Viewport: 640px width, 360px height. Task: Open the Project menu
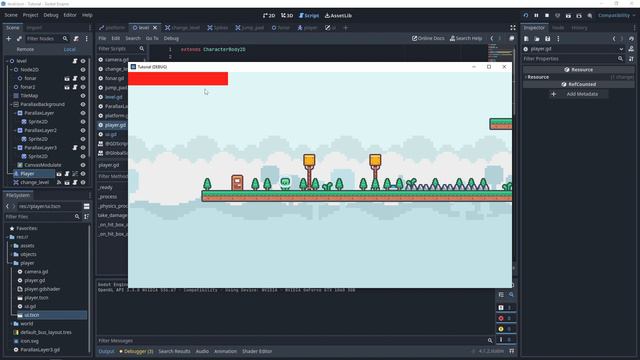coord(30,15)
